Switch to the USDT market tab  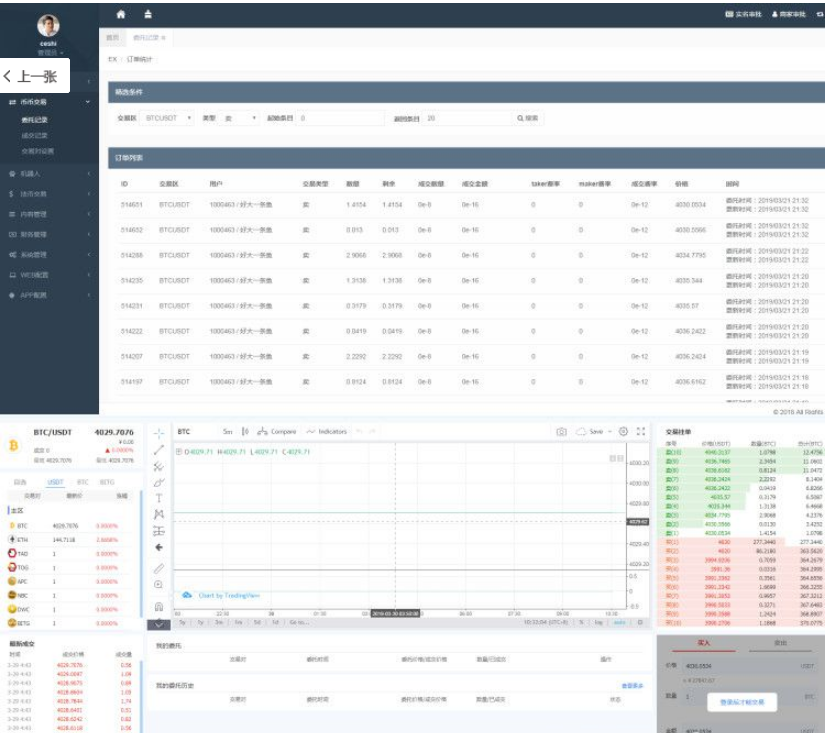coord(54,482)
